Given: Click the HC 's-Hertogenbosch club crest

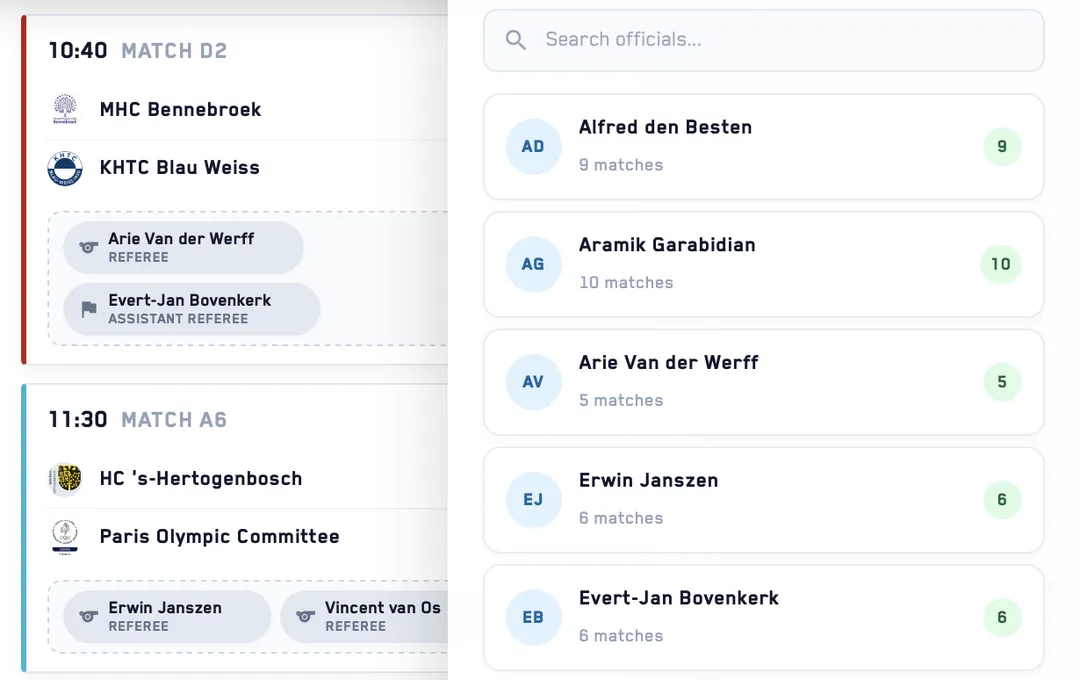Looking at the screenshot, I should [x=65, y=479].
